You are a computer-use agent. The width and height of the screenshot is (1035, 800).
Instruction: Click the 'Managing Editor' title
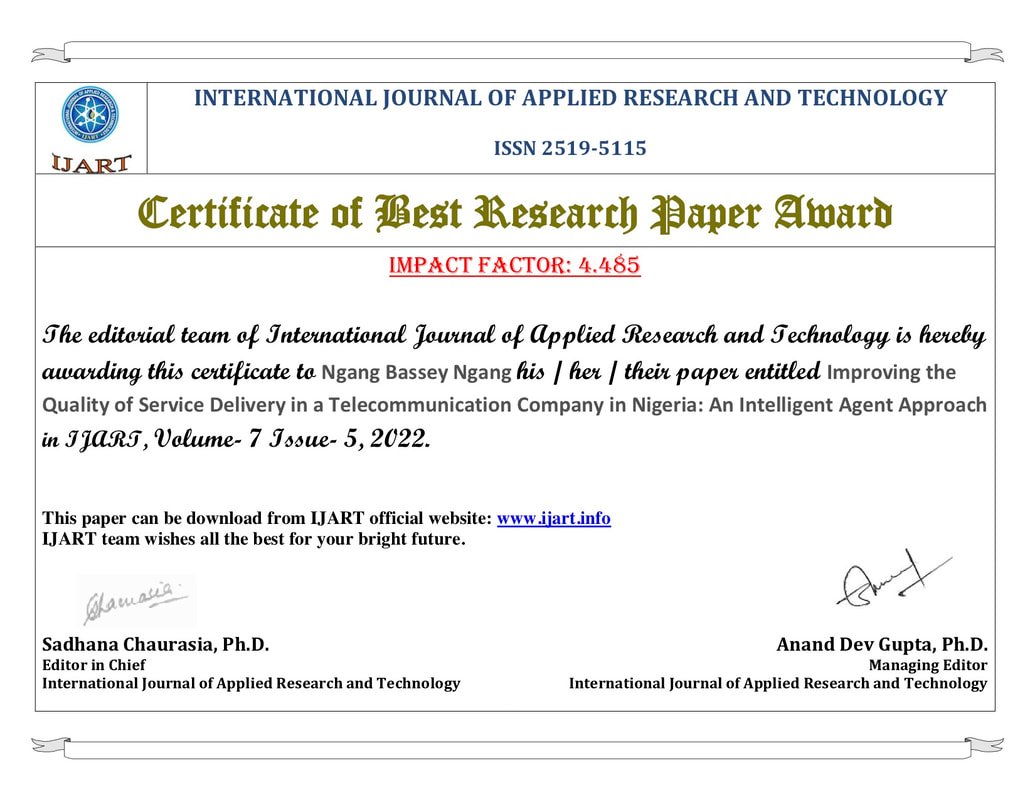pos(928,665)
